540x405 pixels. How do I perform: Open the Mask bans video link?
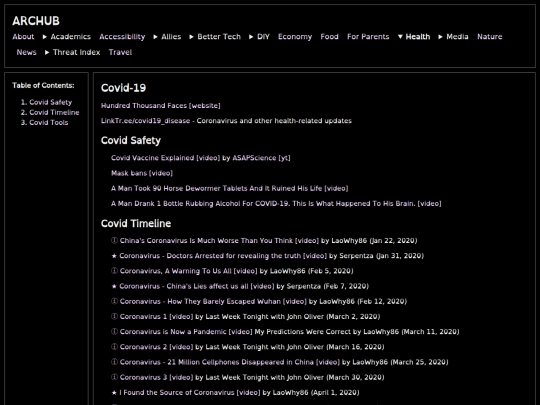(142, 173)
